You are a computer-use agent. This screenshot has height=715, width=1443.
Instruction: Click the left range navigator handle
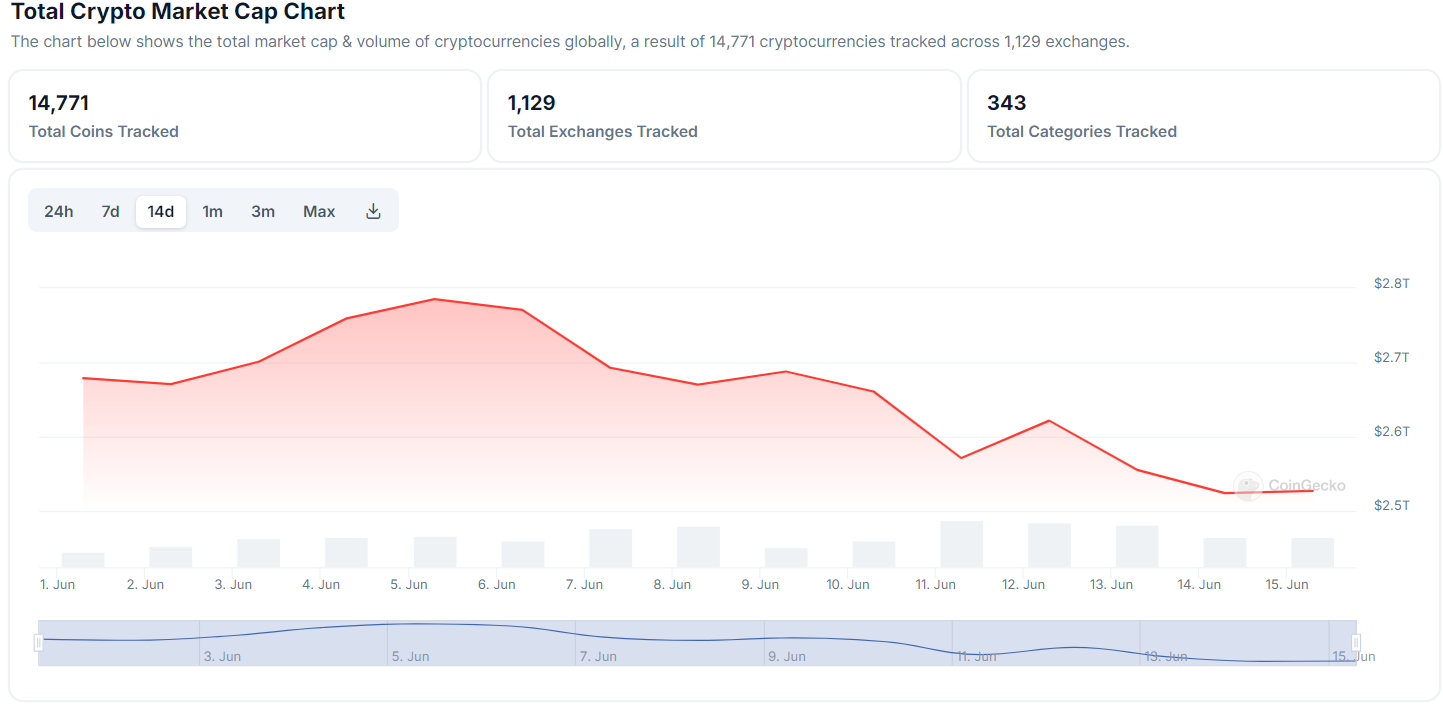(x=39, y=643)
